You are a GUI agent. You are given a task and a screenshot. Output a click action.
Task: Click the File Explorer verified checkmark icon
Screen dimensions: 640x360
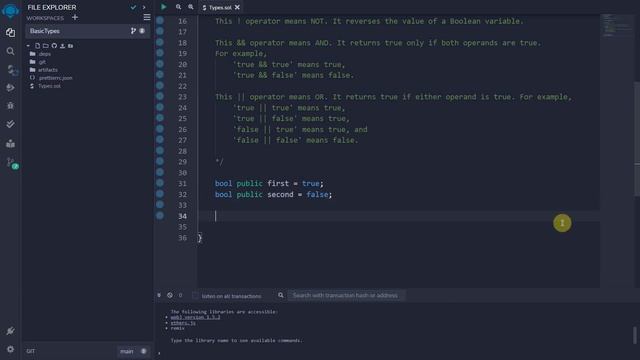pos(133,7)
